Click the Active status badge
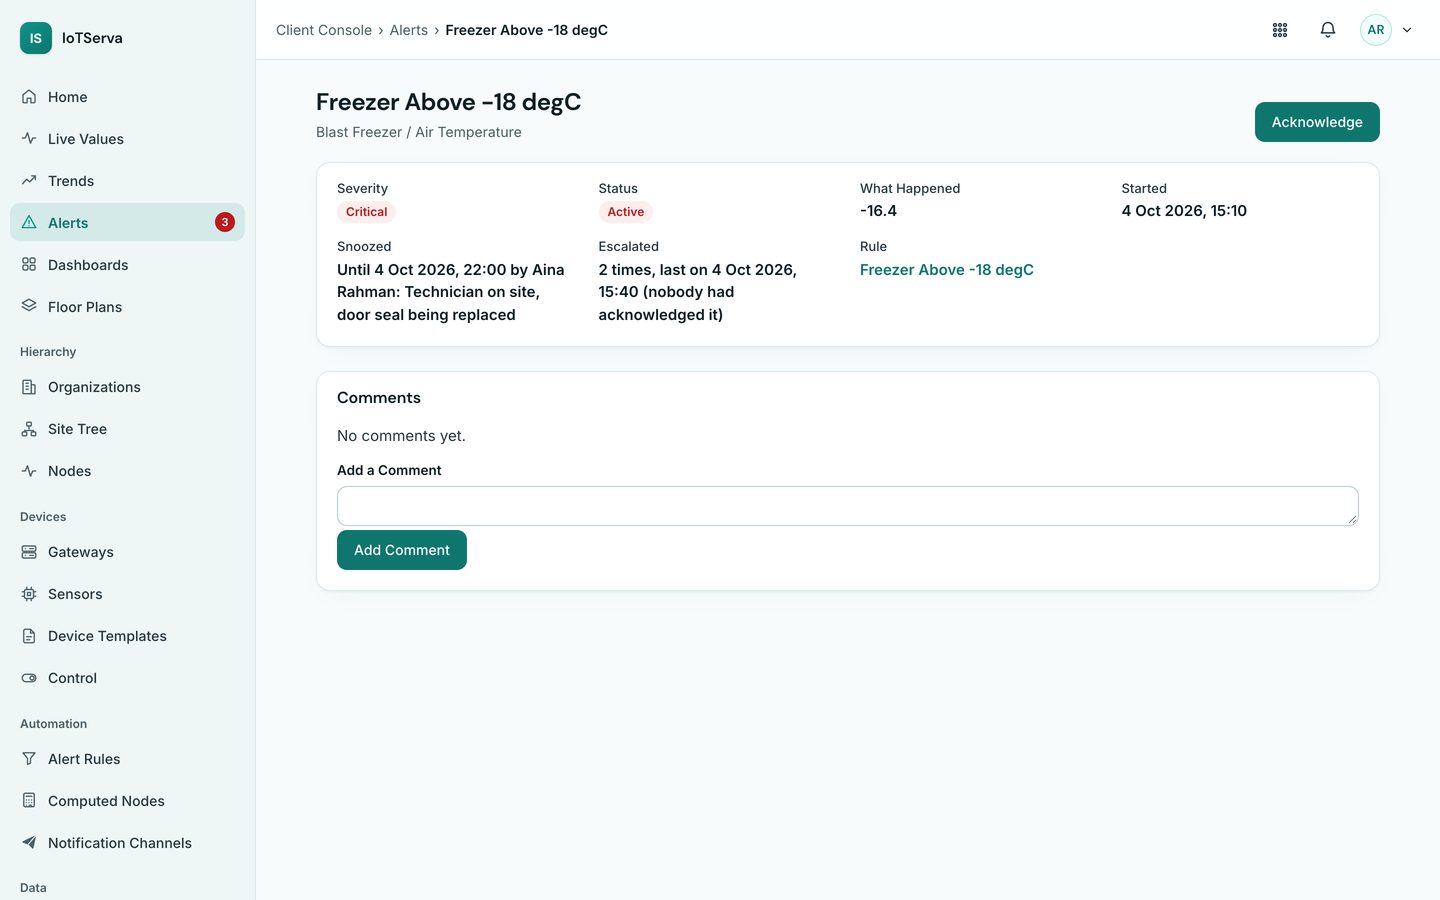This screenshot has height=900, width=1440. tap(626, 212)
